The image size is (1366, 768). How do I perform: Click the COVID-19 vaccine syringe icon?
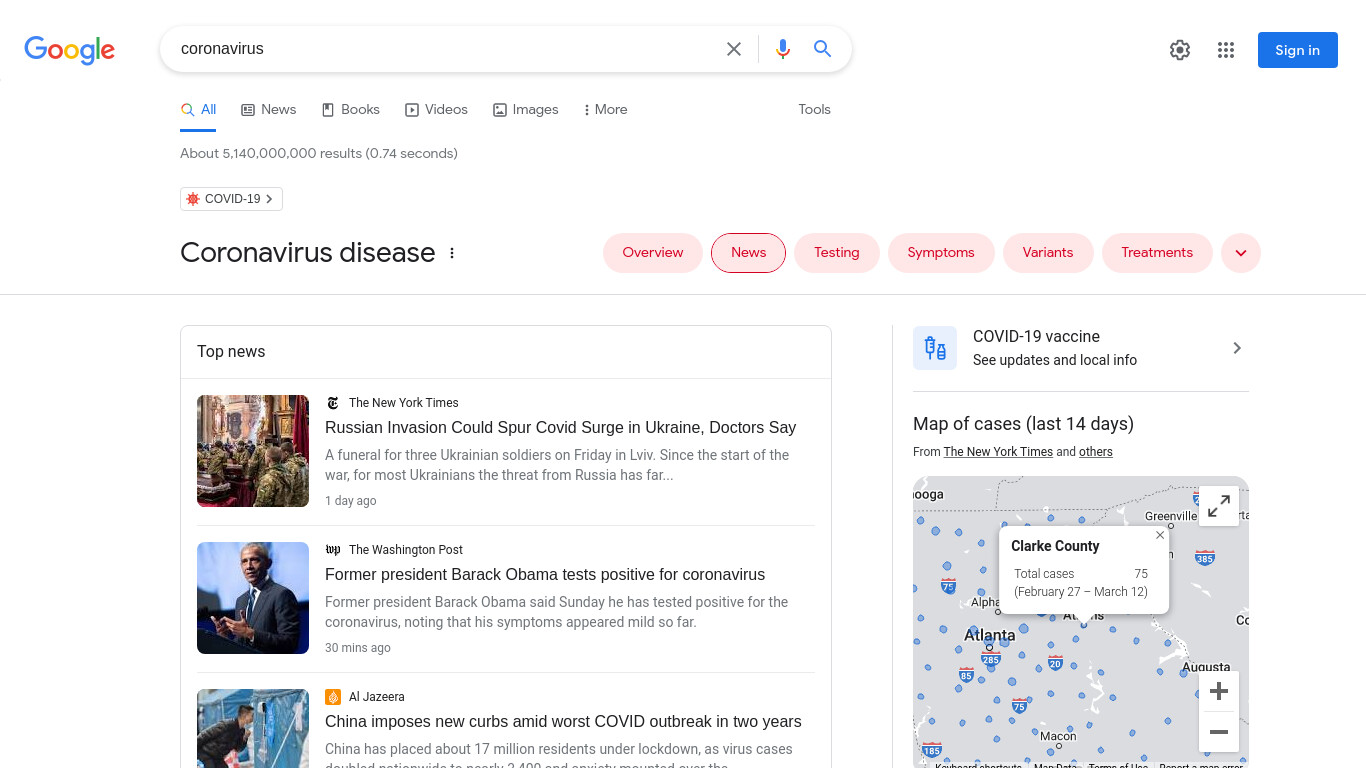[935, 348]
